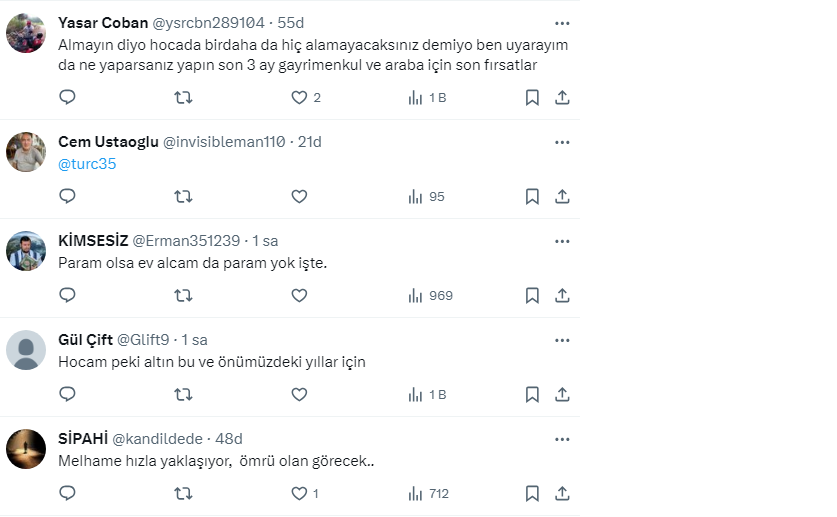Retweet Yasar Coban's post
The width and height of the screenshot is (837, 517).
[183, 98]
